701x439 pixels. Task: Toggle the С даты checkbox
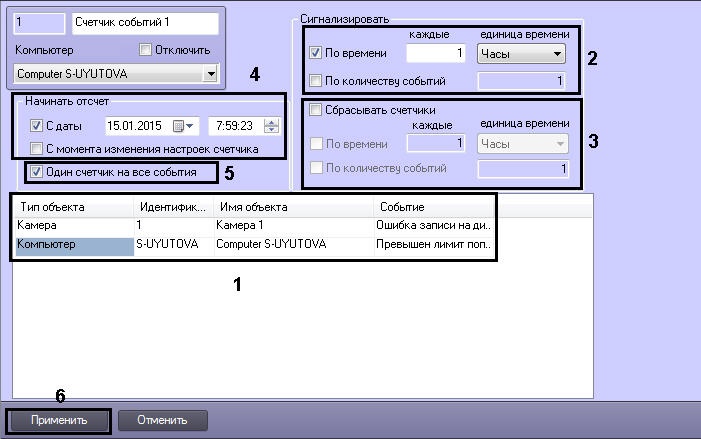click(36, 126)
